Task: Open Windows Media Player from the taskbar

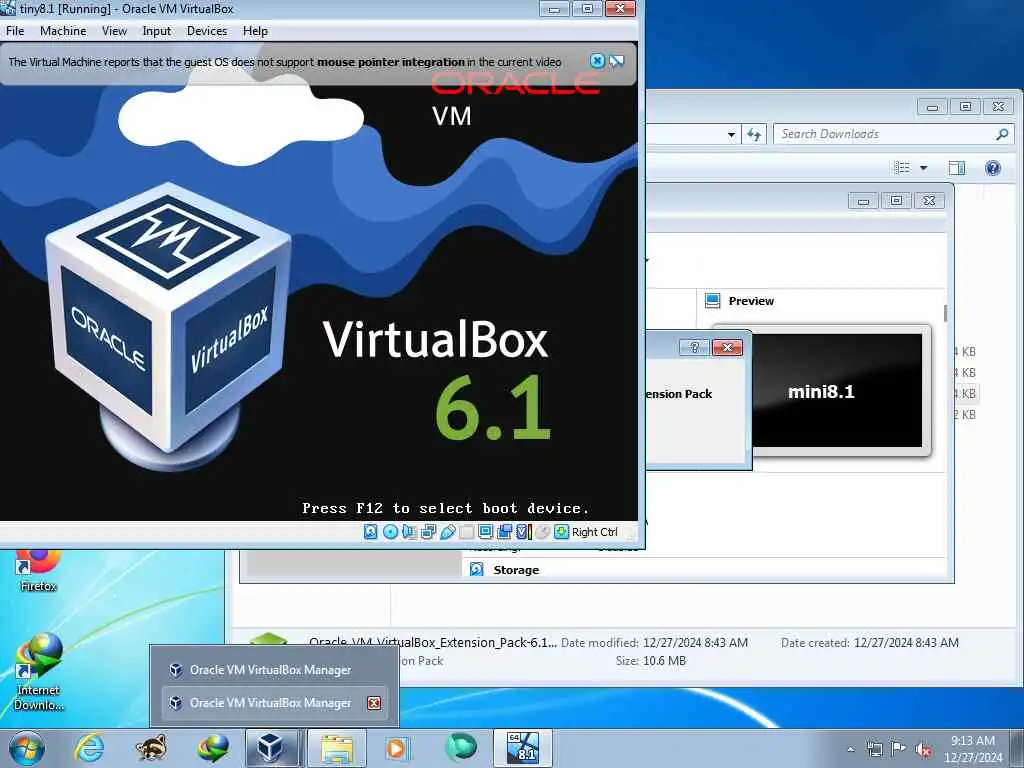Action: click(396, 748)
